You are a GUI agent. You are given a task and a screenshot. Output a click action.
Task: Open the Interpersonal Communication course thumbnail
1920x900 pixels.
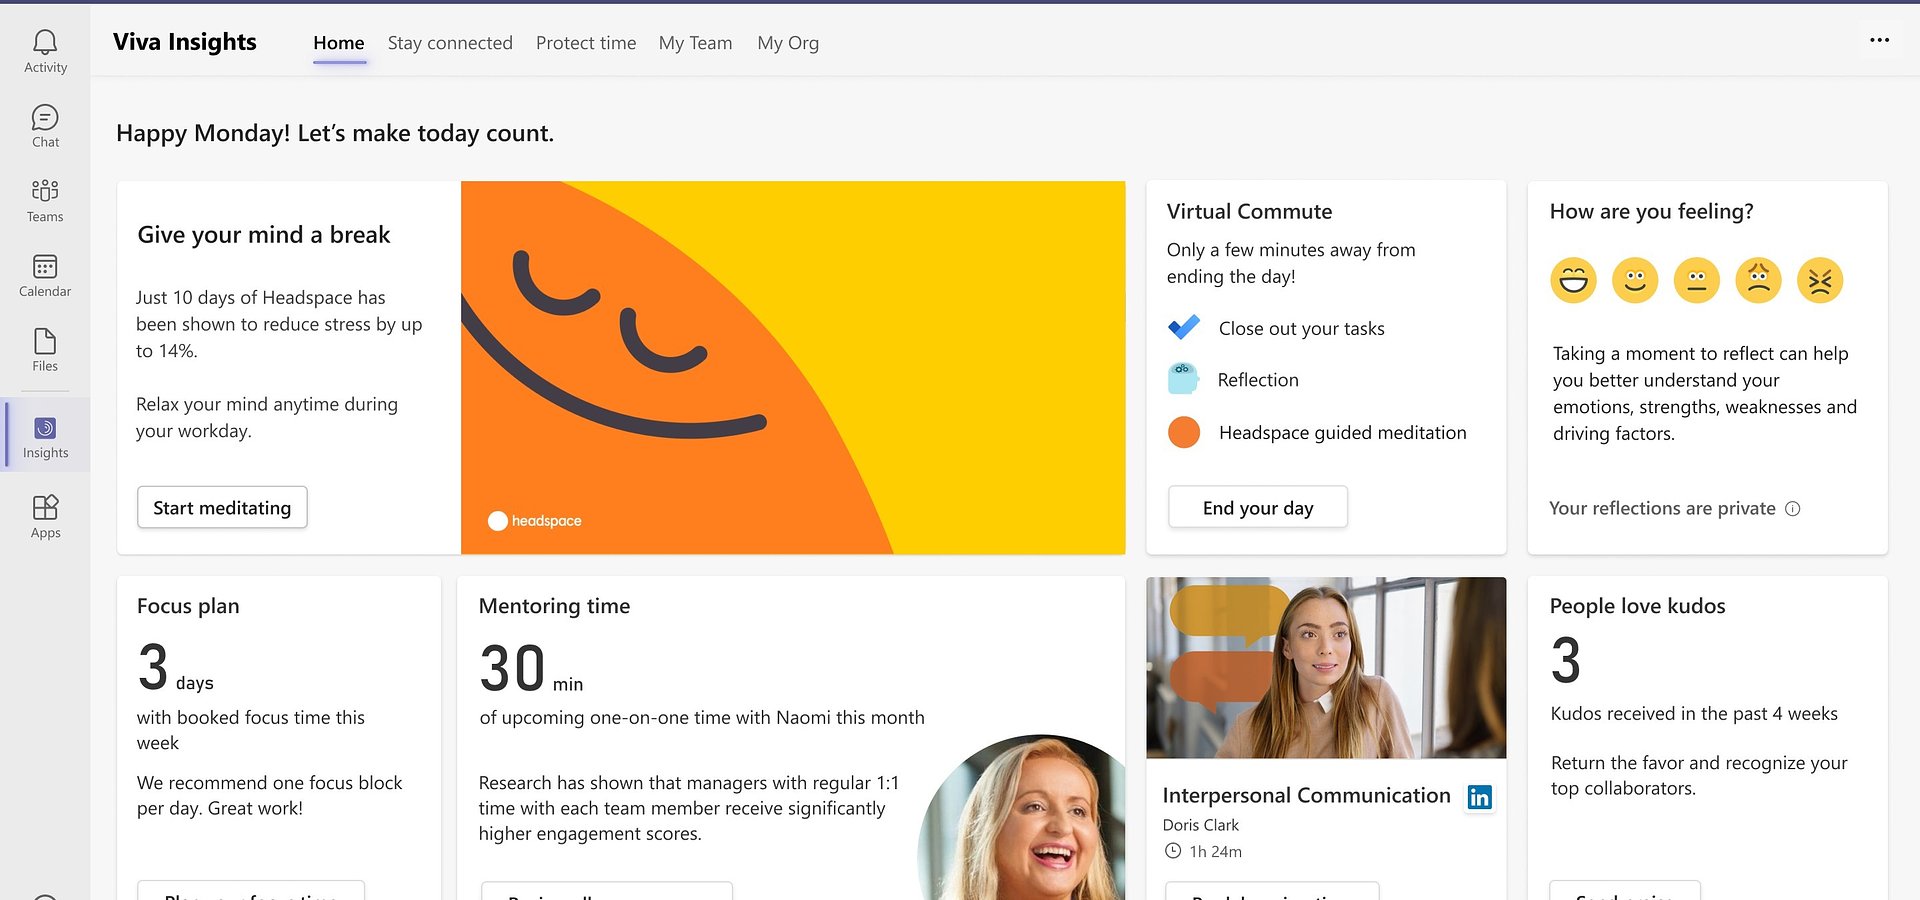[x=1326, y=667]
